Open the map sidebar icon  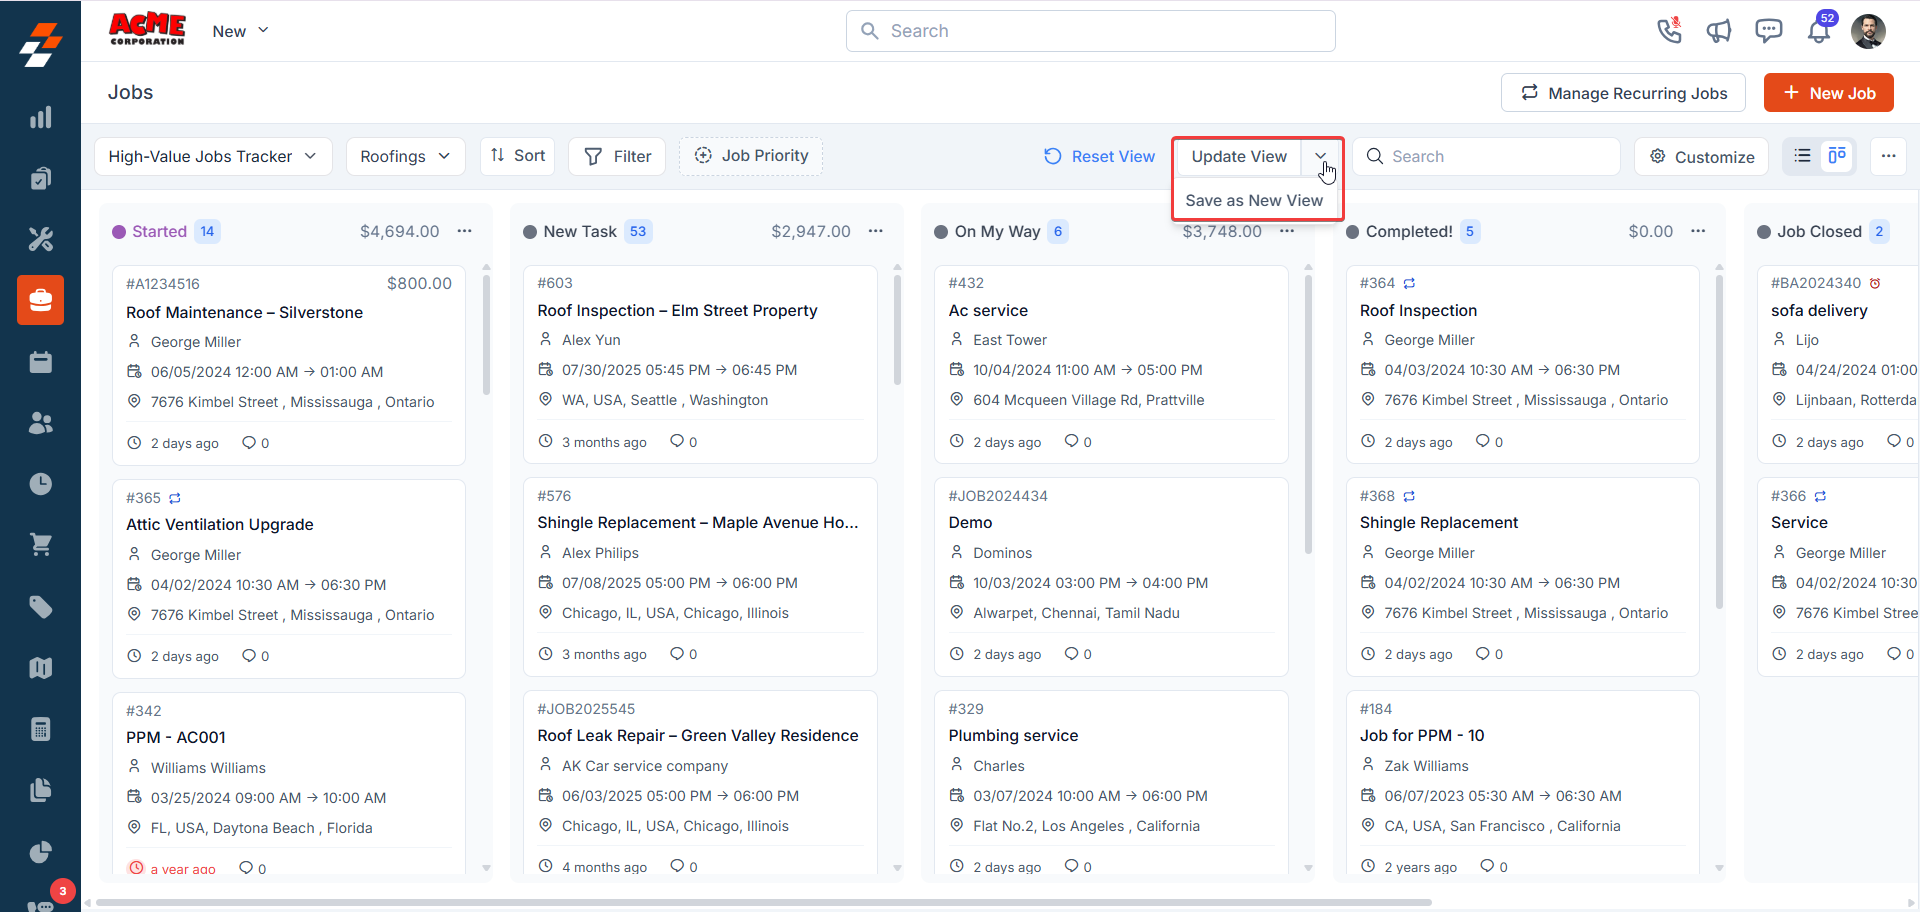pos(40,668)
